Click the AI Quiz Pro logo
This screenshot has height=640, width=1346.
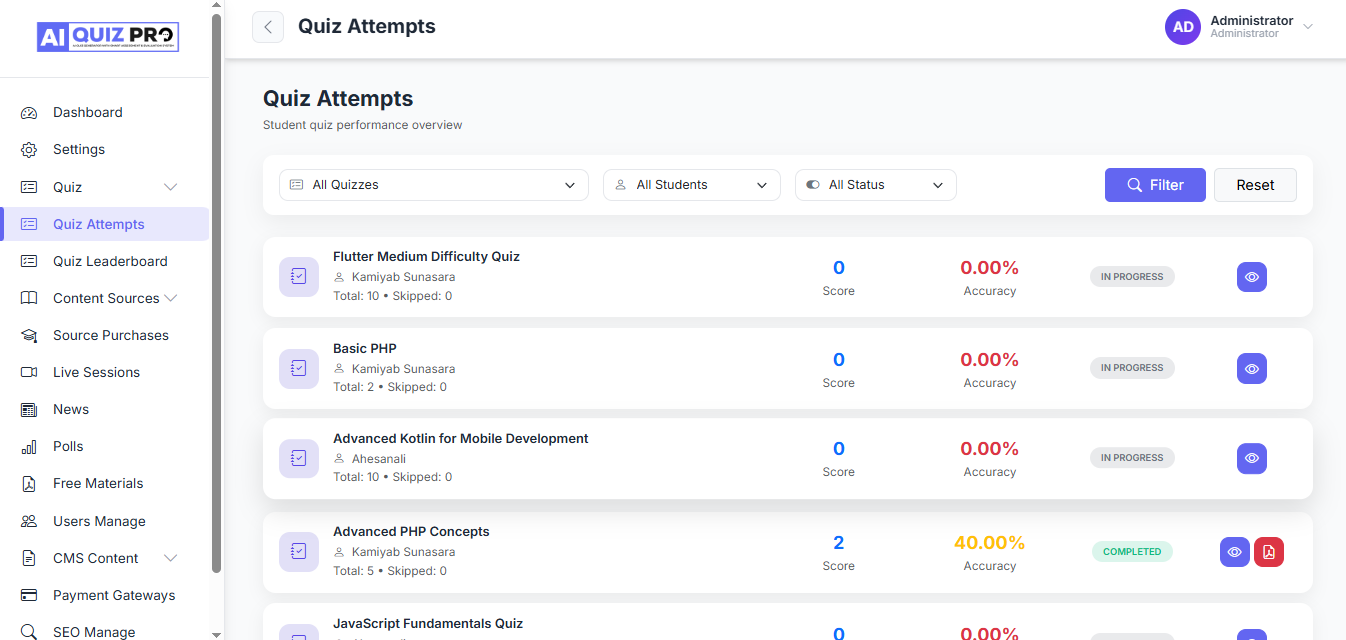click(108, 36)
